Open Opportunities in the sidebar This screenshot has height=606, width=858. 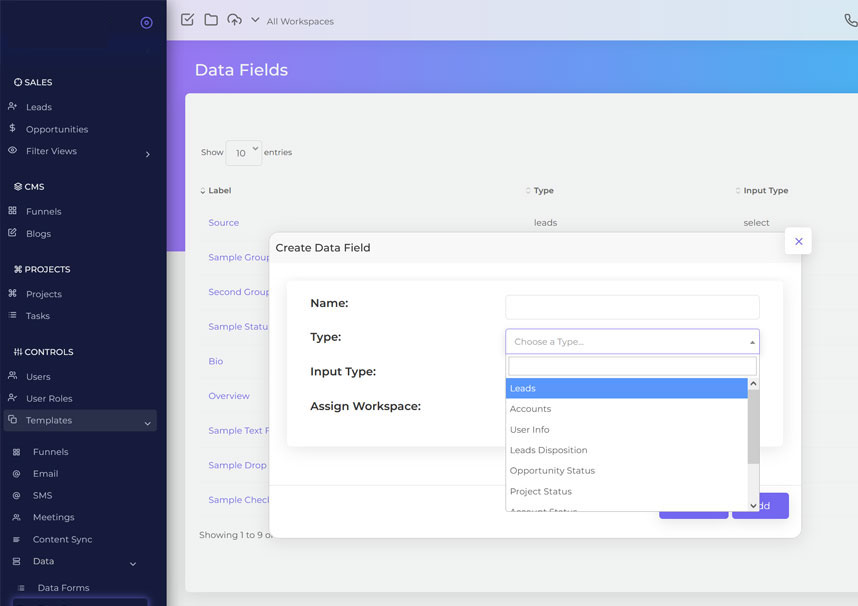[57, 129]
